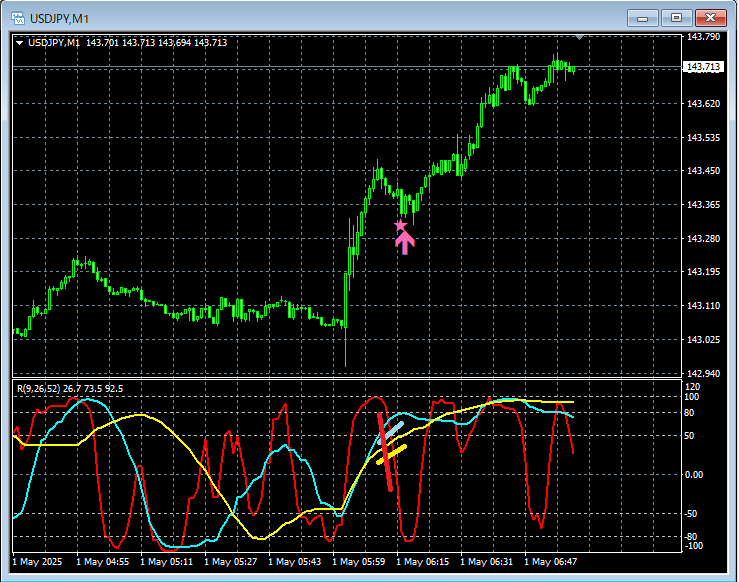Click the USDJPY,M1 window title text

(59, 19)
